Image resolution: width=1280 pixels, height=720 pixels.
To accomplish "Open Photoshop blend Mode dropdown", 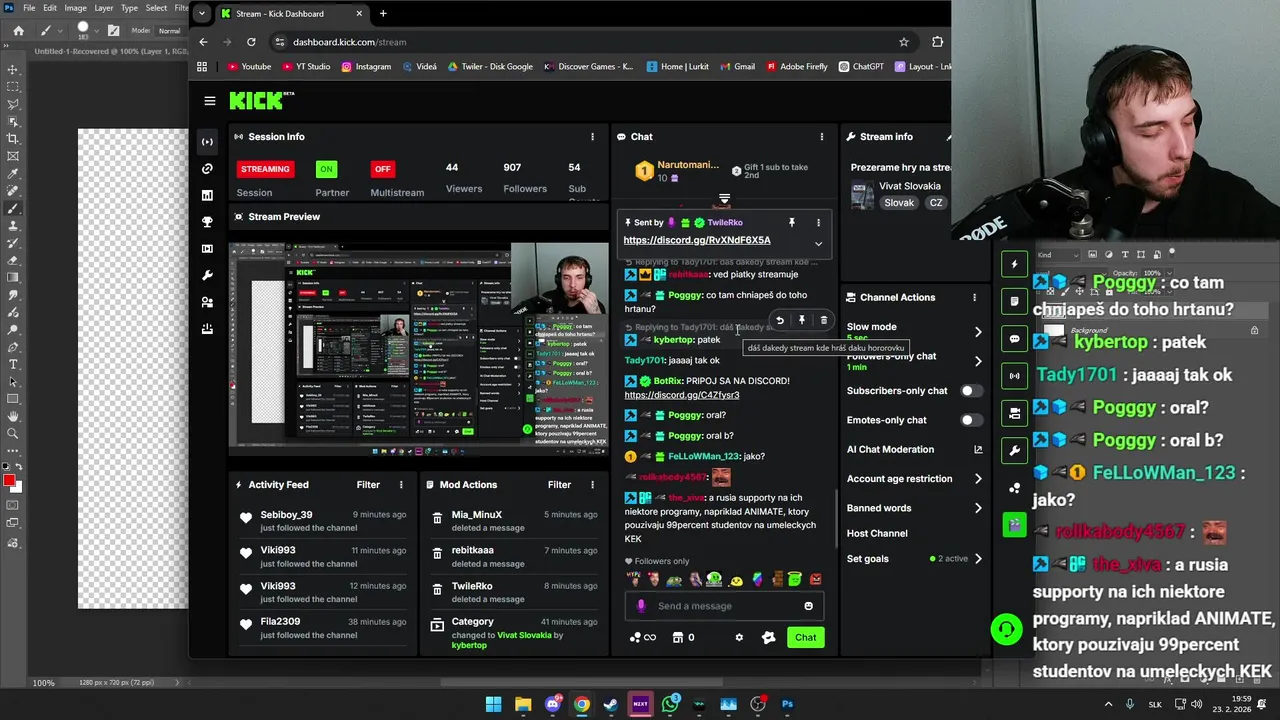I will (x=169, y=31).
